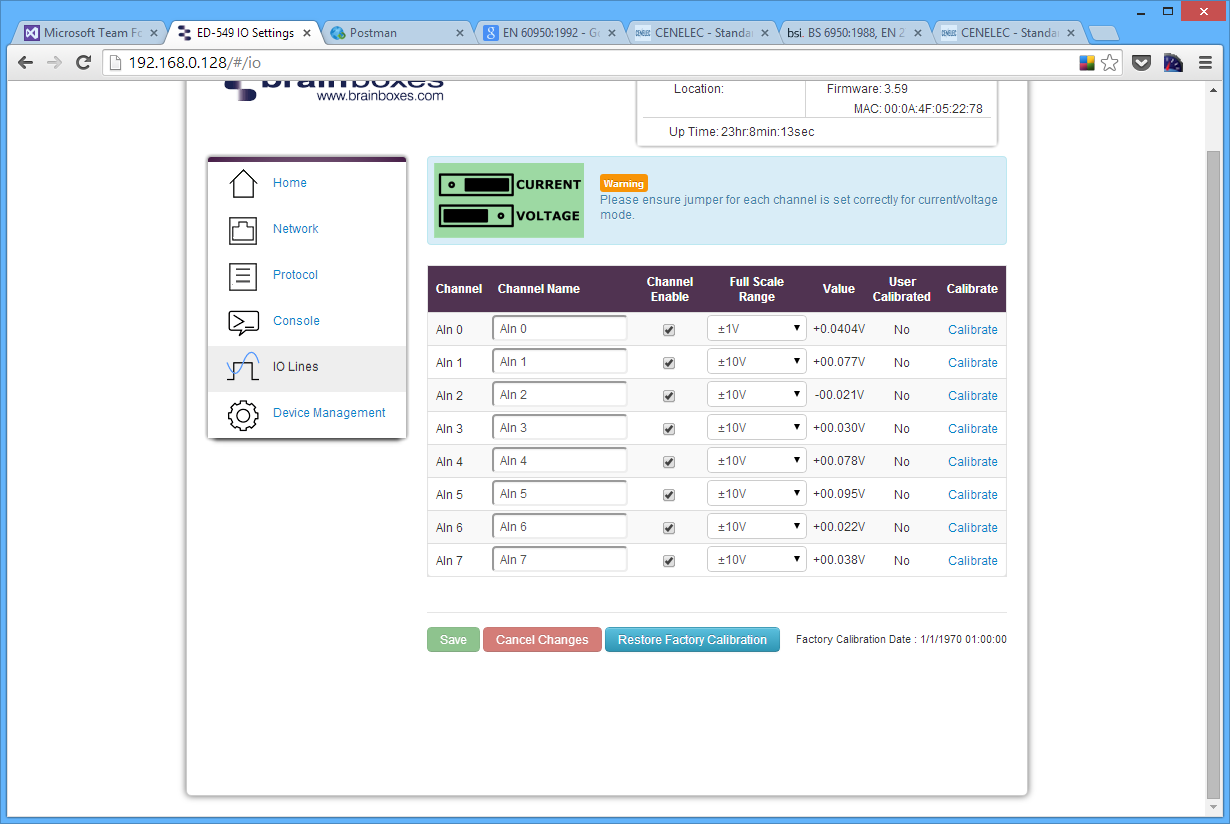Click the Device Management gear icon
The image size is (1230, 824).
click(x=243, y=414)
